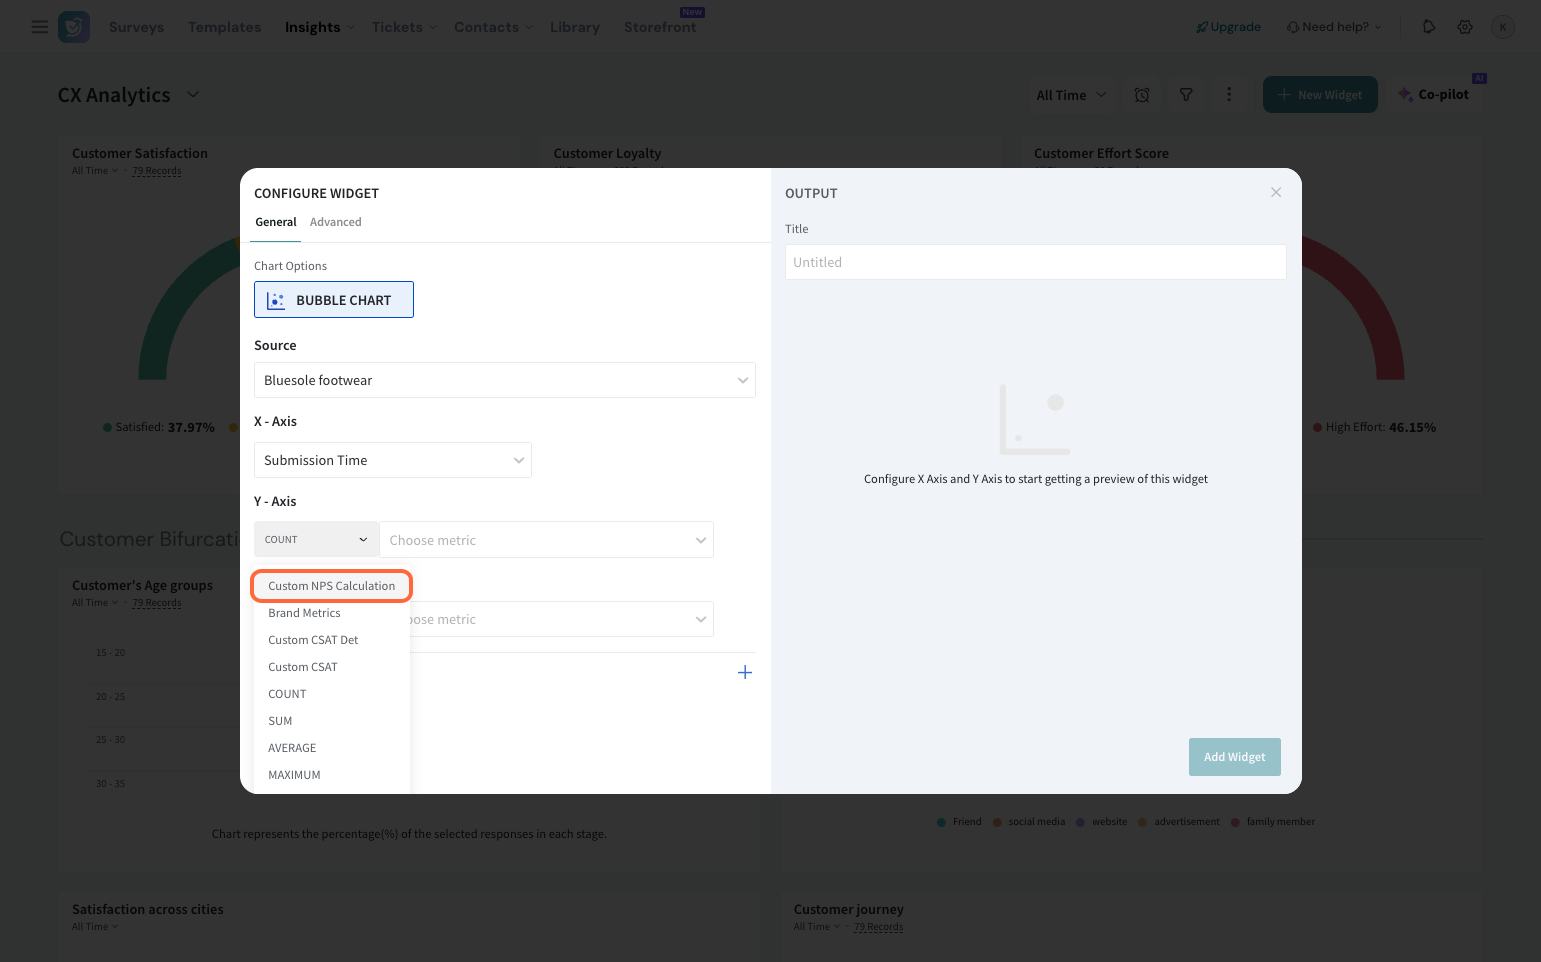Image resolution: width=1541 pixels, height=962 pixels.
Task: Choose AVERAGE from the aggregation list
Action: 292,748
